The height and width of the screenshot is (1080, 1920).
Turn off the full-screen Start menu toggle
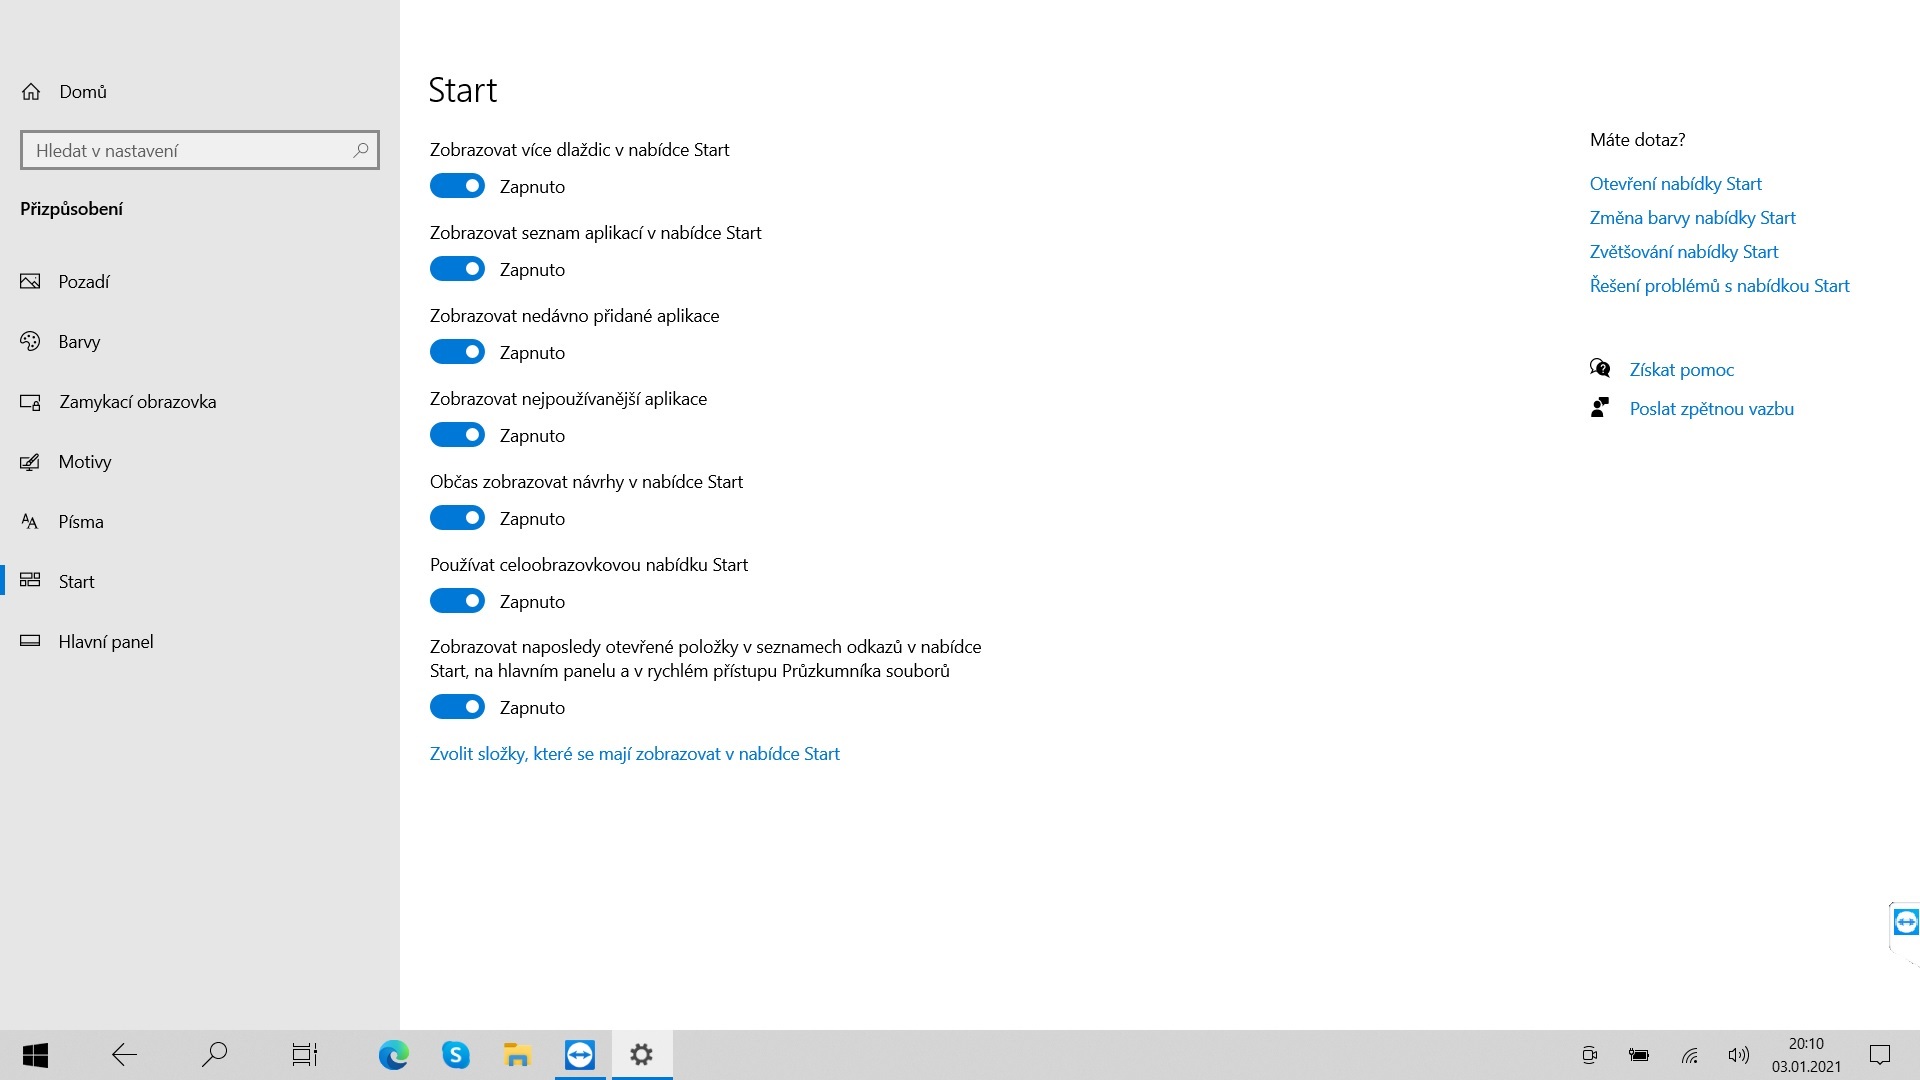click(x=457, y=601)
